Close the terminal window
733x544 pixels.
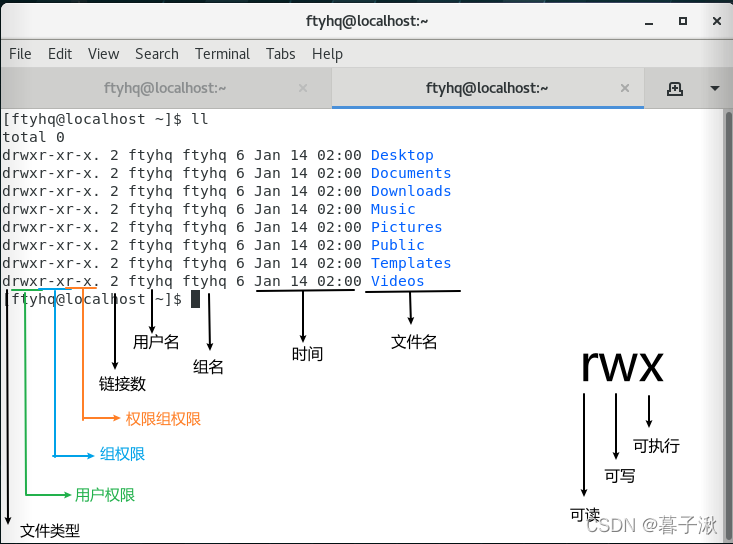717,21
